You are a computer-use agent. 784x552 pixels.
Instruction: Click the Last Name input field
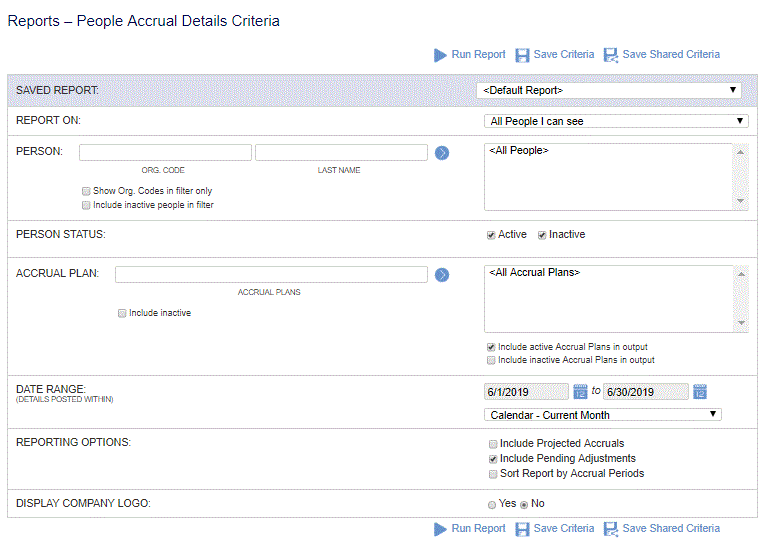click(x=342, y=152)
